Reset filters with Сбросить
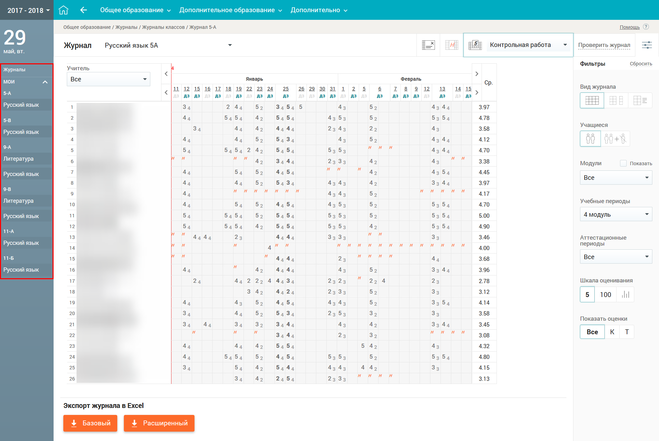The height and width of the screenshot is (441, 659). [x=640, y=63]
